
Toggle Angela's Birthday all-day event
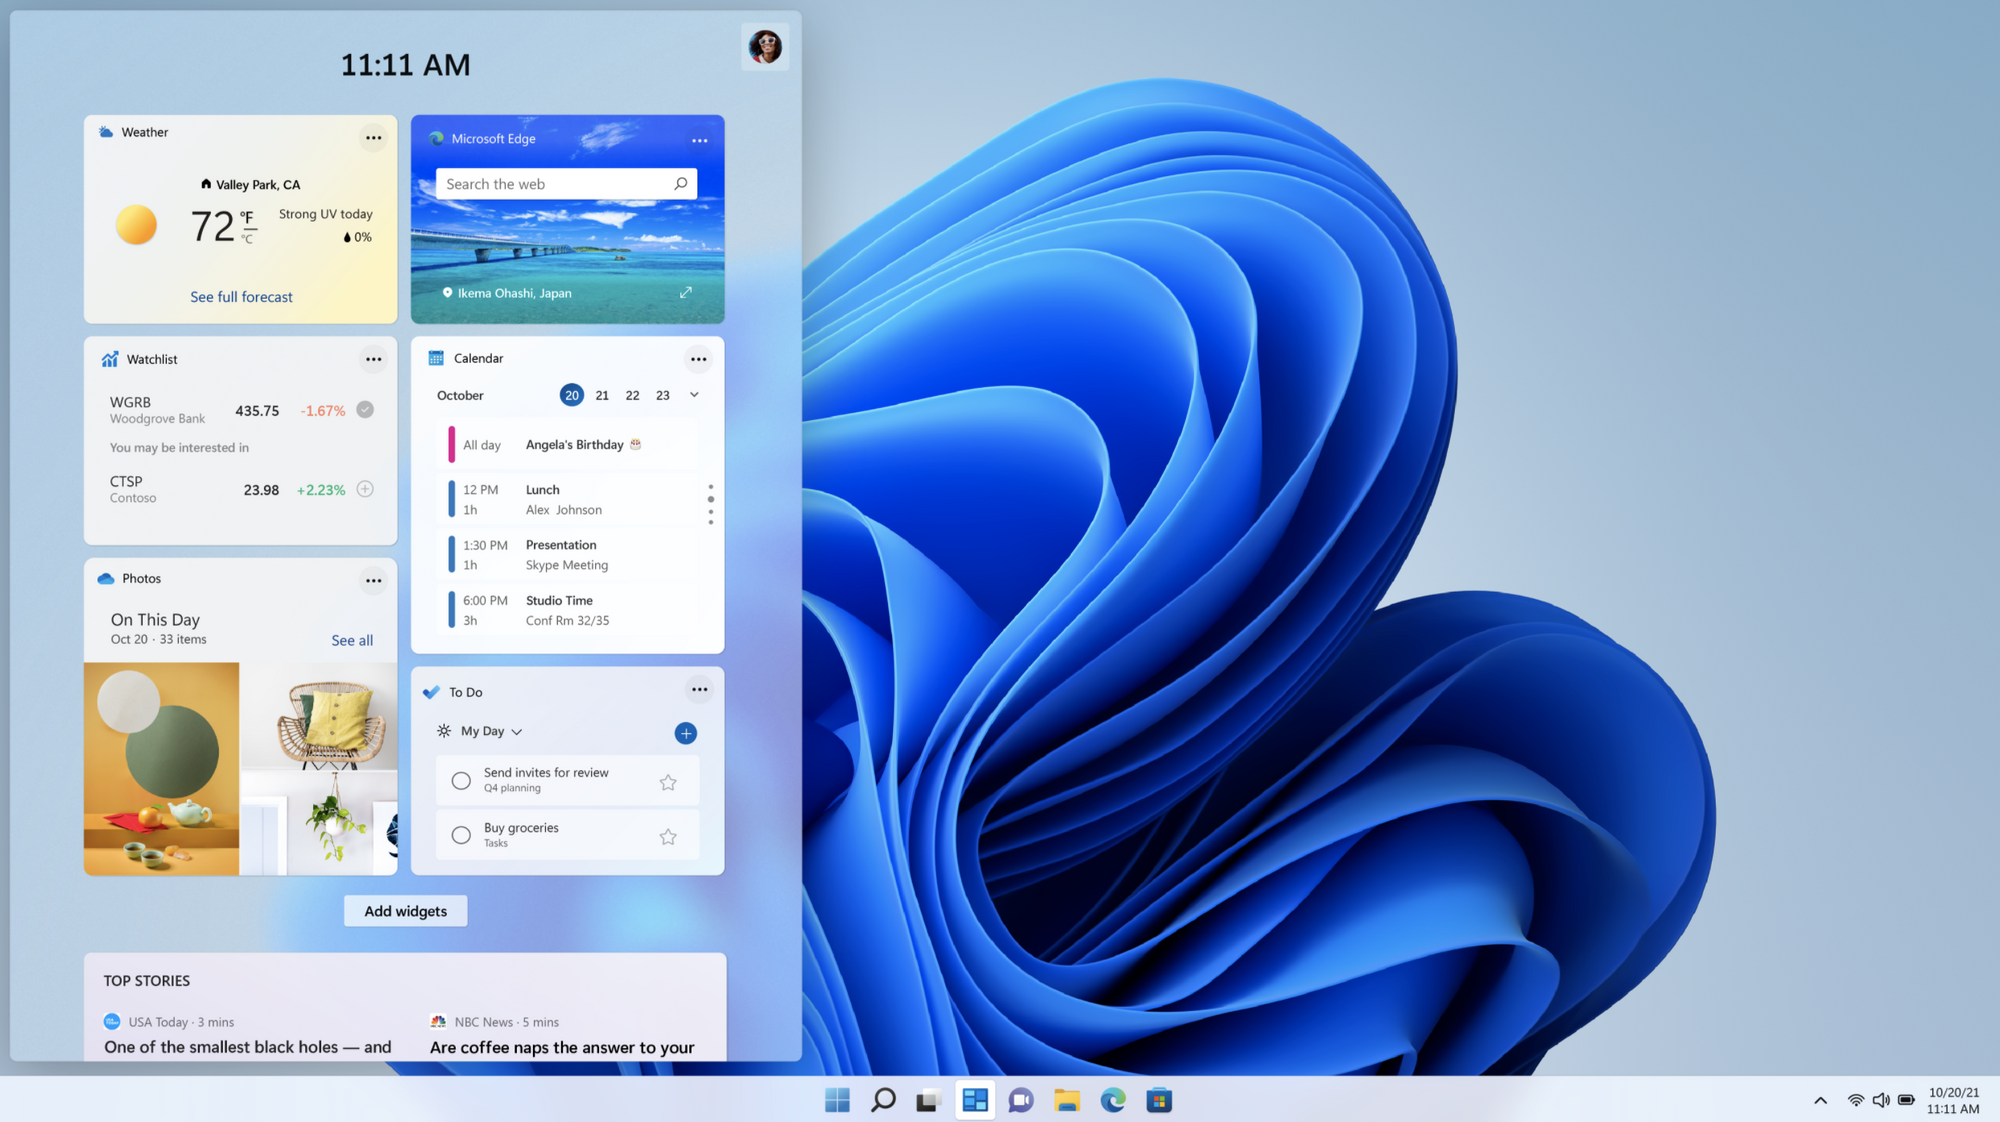tap(567, 444)
